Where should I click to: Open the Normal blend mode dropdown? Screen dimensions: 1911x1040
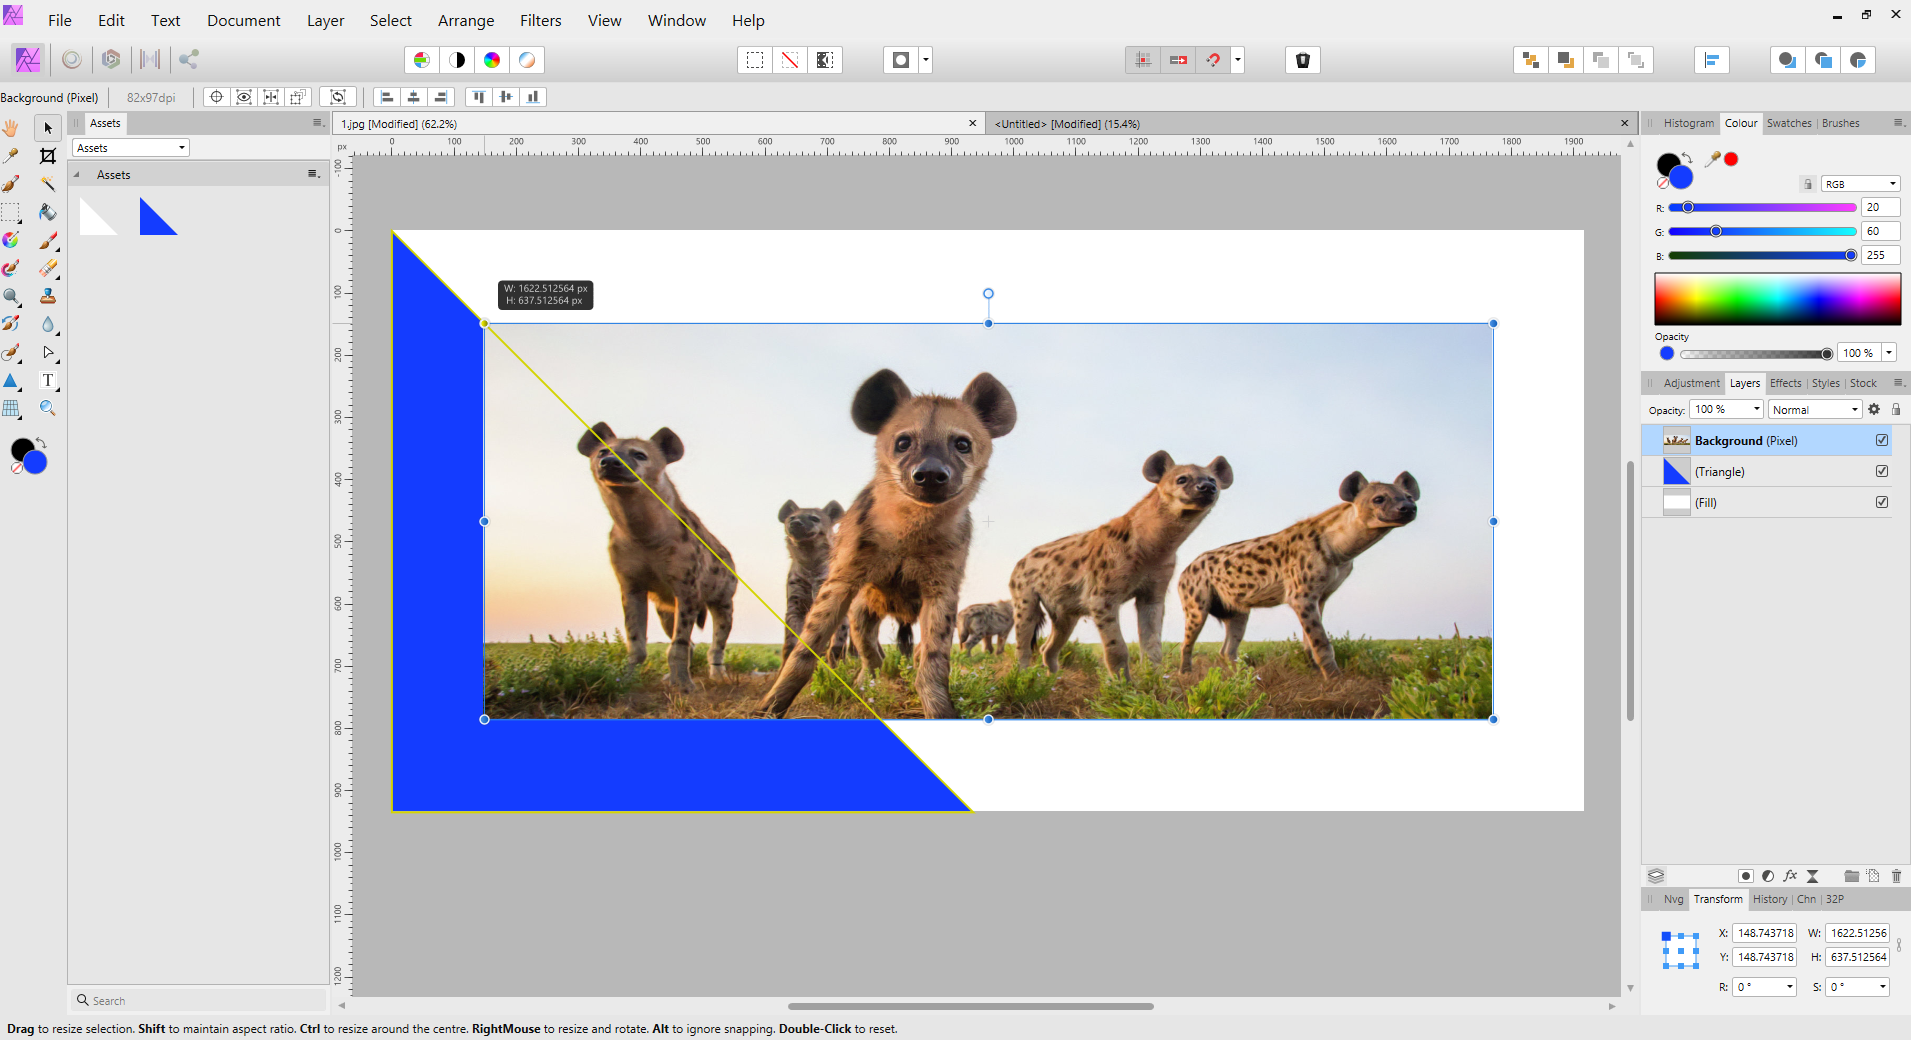click(x=1814, y=410)
